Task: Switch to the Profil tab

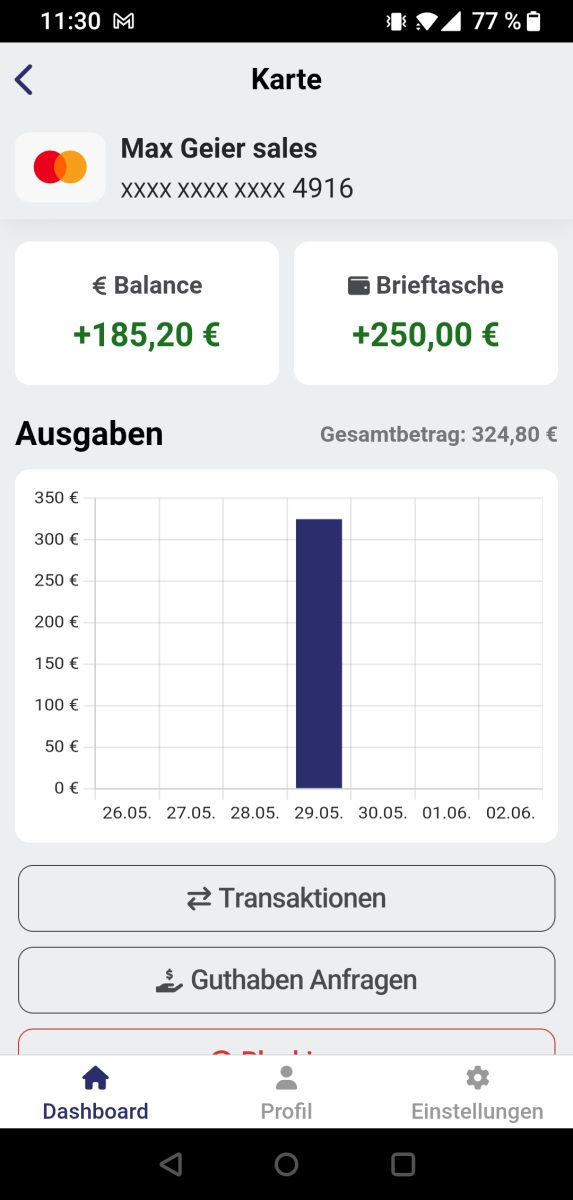Action: pyautogui.click(x=286, y=1092)
